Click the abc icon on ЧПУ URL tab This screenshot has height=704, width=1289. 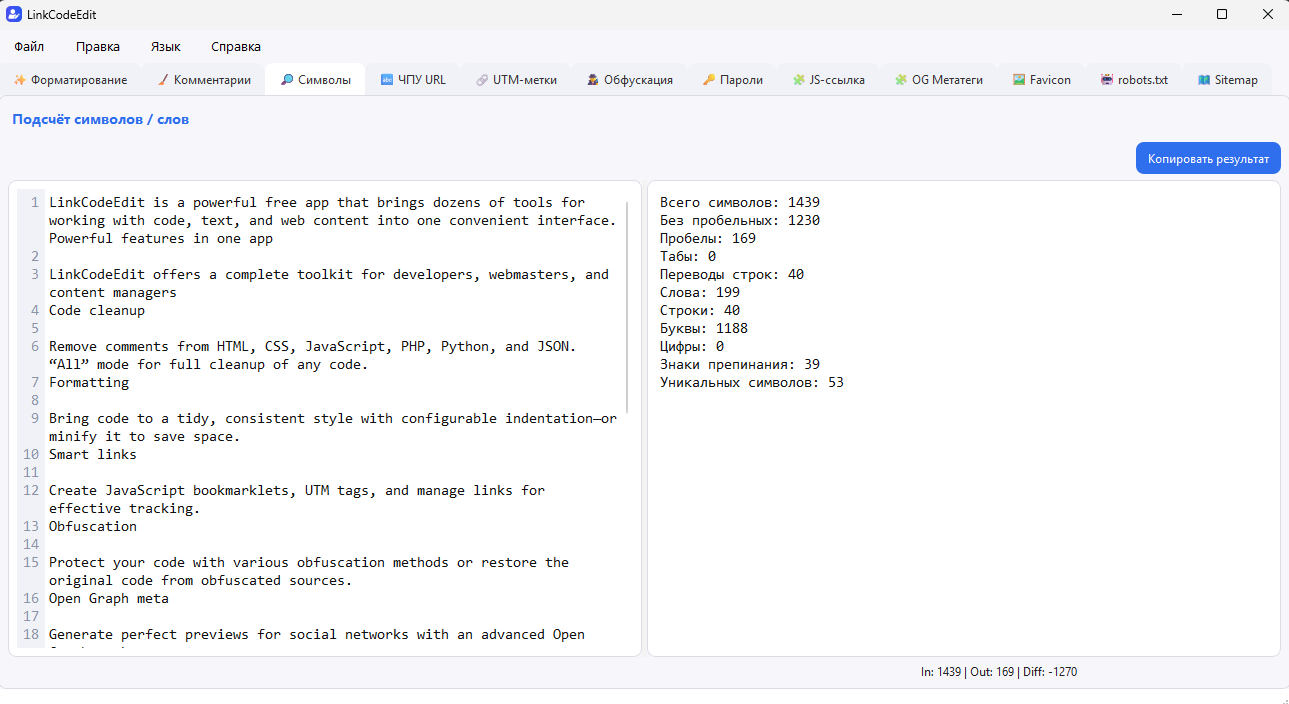[387, 80]
